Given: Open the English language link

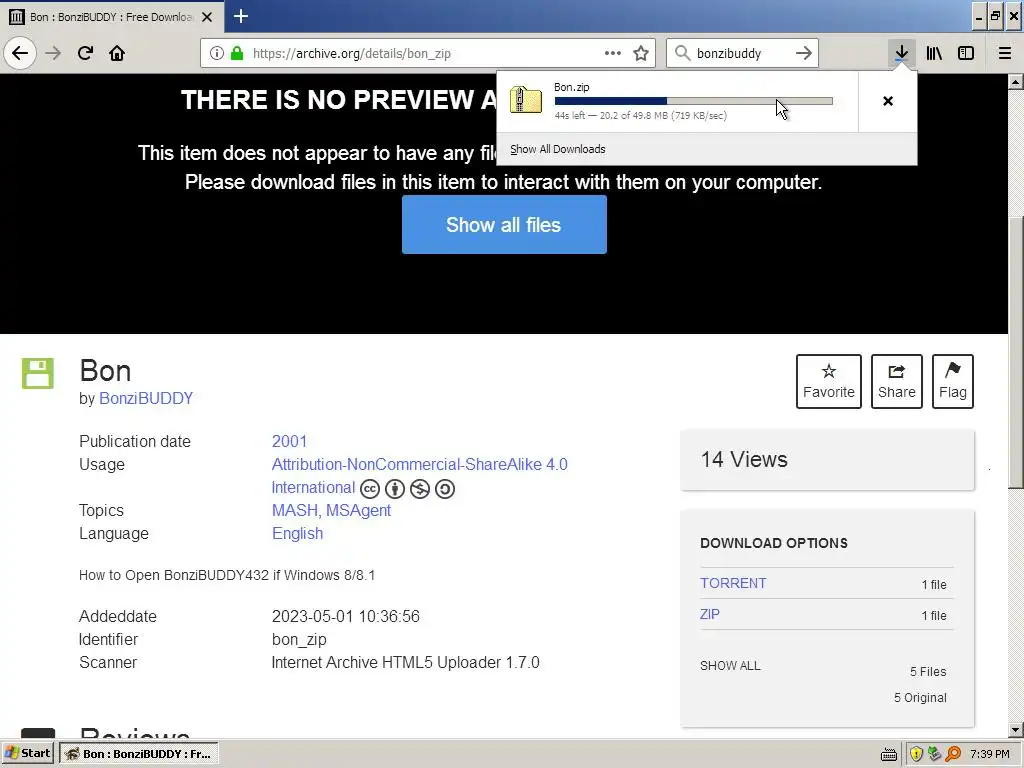Looking at the screenshot, I should tap(297, 534).
